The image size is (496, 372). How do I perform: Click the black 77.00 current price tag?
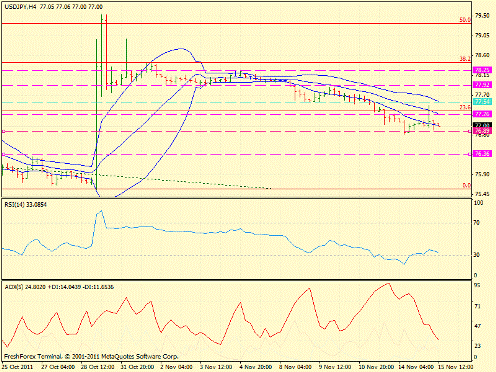click(482, 125)
